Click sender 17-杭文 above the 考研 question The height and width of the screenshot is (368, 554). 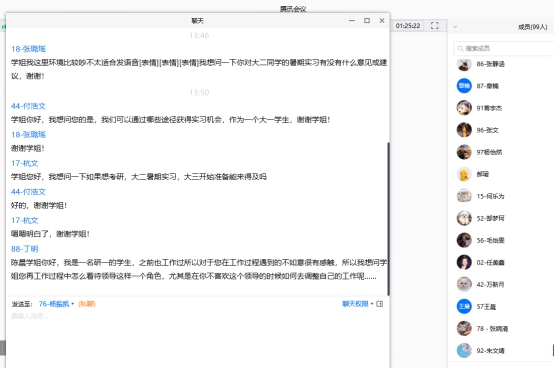tap(24, 163)
